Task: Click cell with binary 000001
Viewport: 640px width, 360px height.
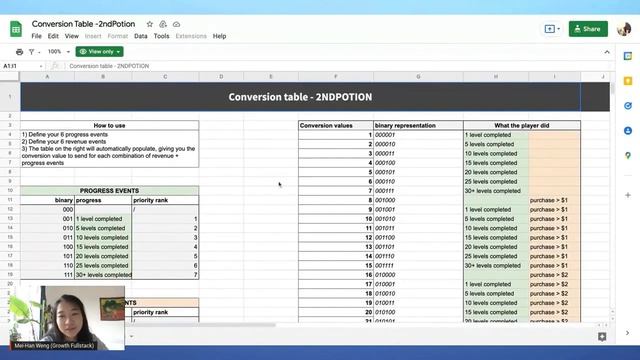Action: (x=418, y=135)
